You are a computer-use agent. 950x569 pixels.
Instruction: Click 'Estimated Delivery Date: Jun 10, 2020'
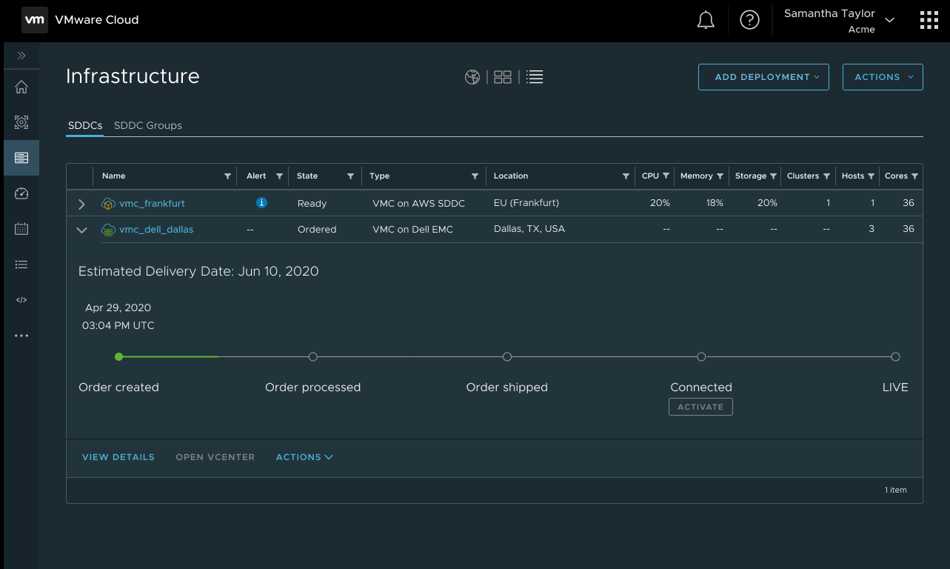198,271
